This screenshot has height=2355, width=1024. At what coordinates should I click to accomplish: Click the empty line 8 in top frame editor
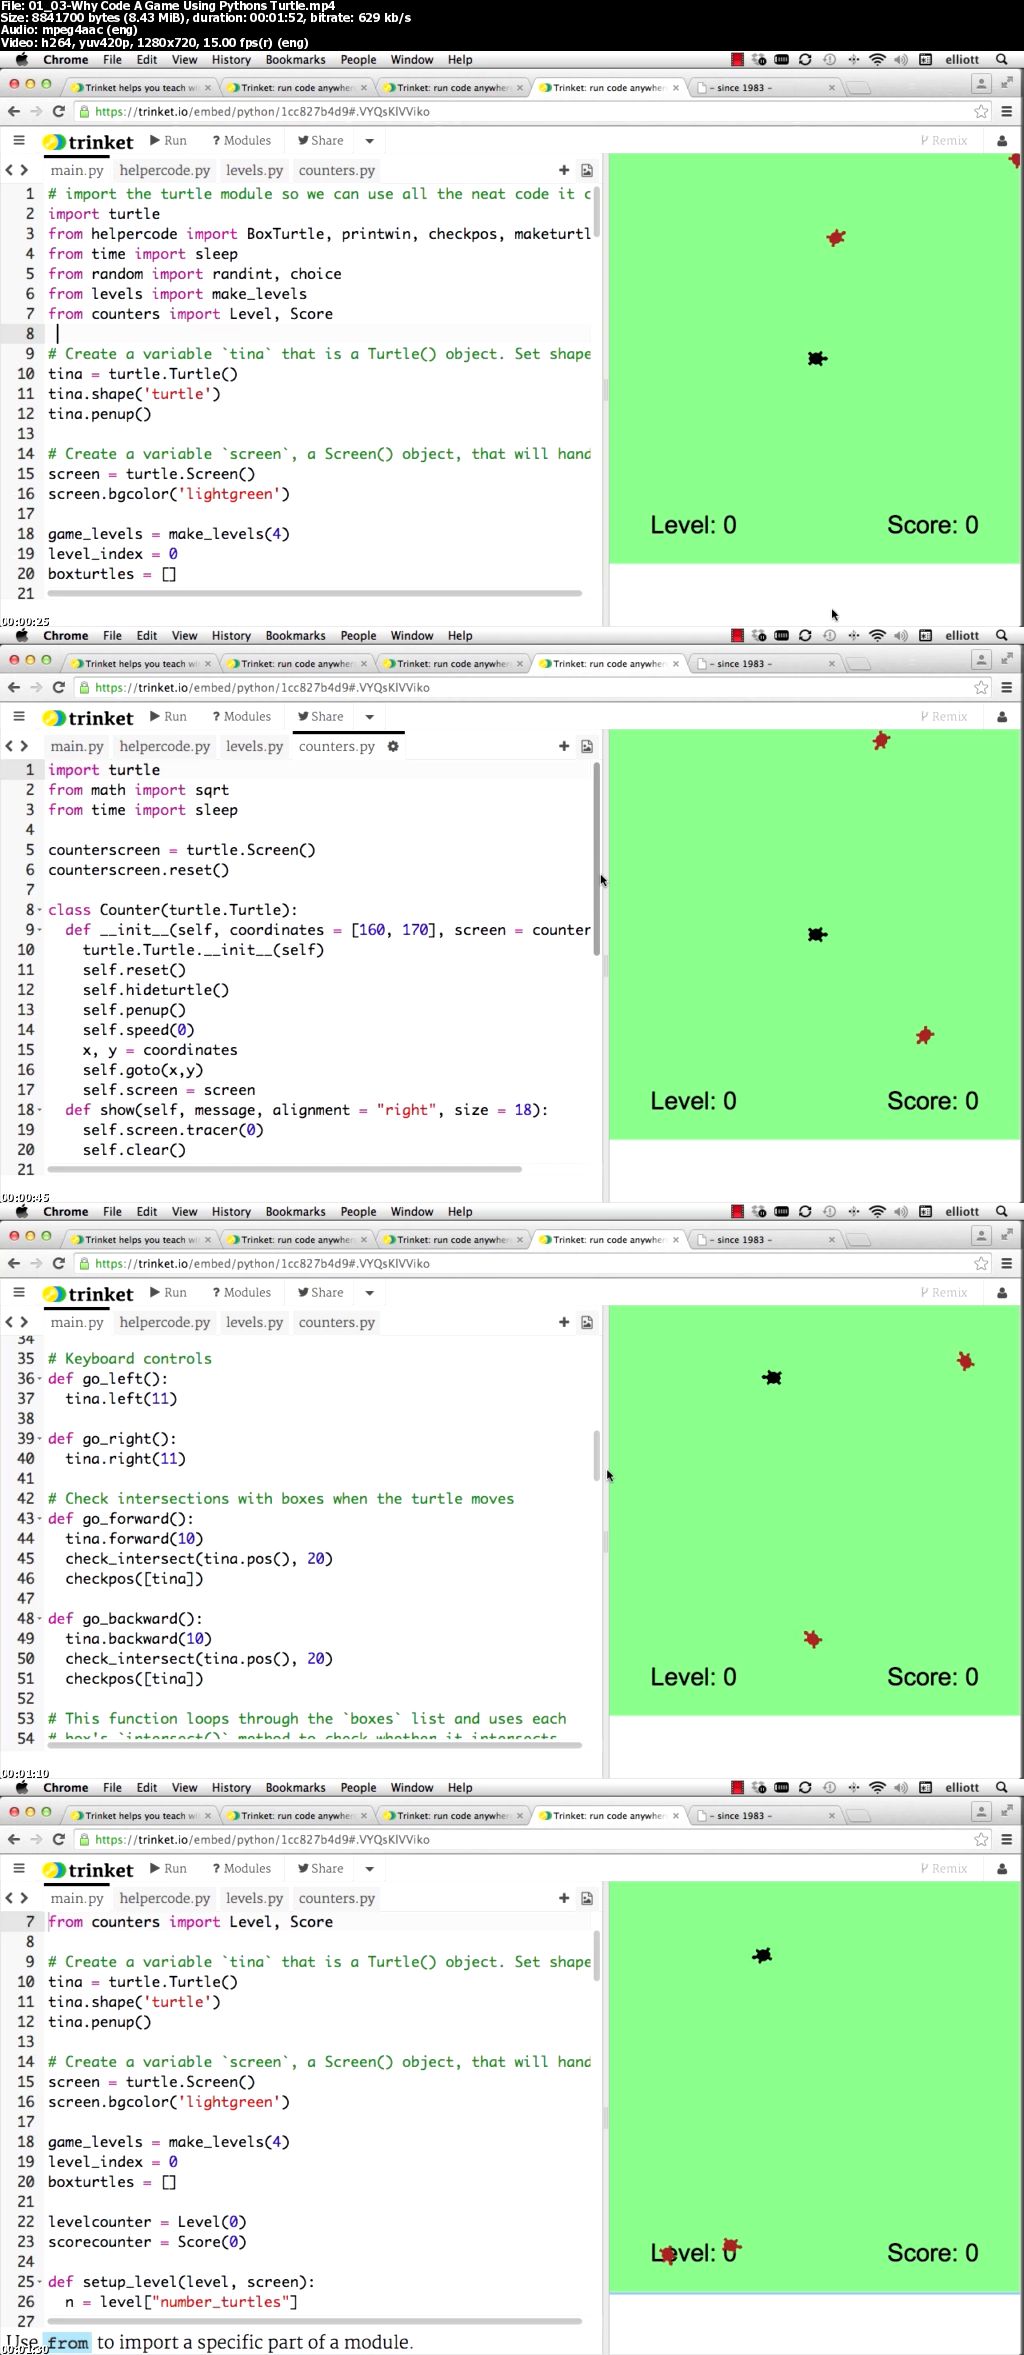coord(320,334)
